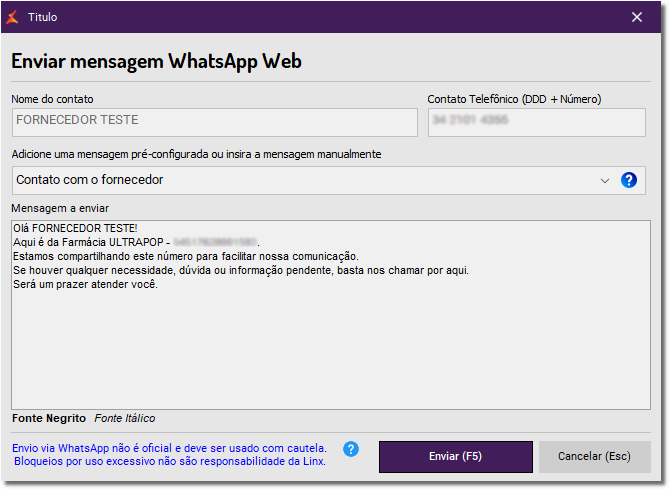Image resolution: width=670 pixels, height=490 pixels.
Task: Open the 'Contato com o fornecedor' combo box
Action: coord(329,180)
